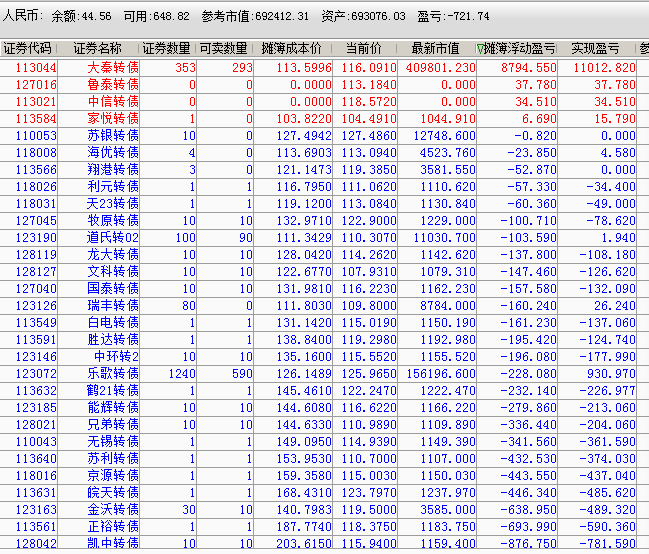Click the green sort arrow on 摊薄浮动盈亏
Screen dimensions: 649x554
click(x=480, y=49)
